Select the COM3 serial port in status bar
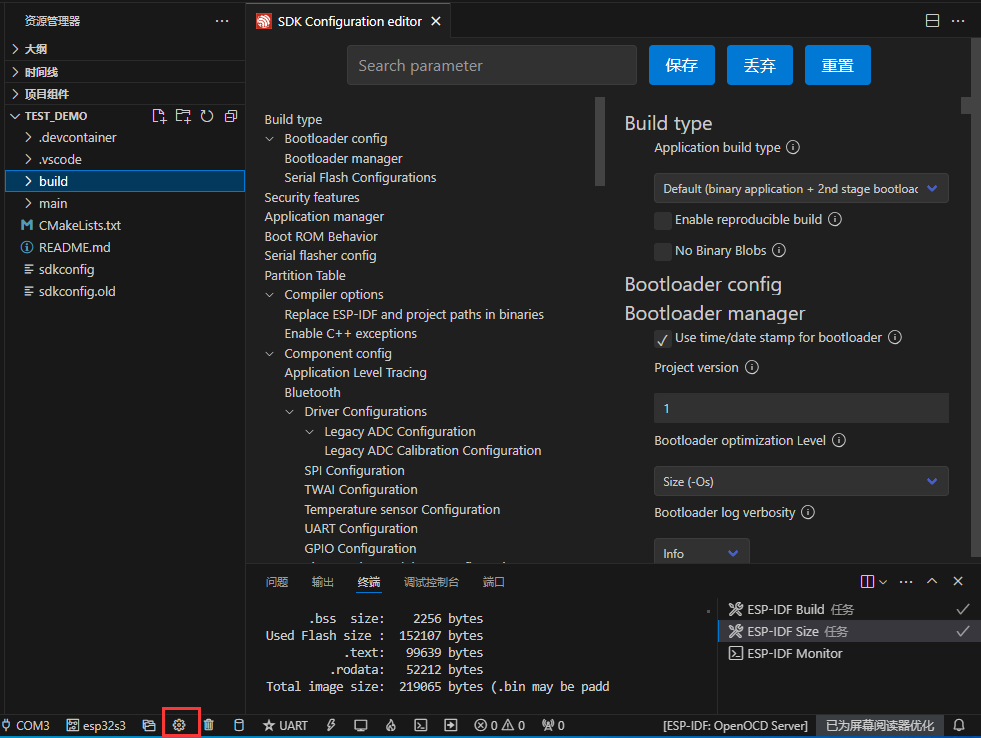 pos(26,725)
